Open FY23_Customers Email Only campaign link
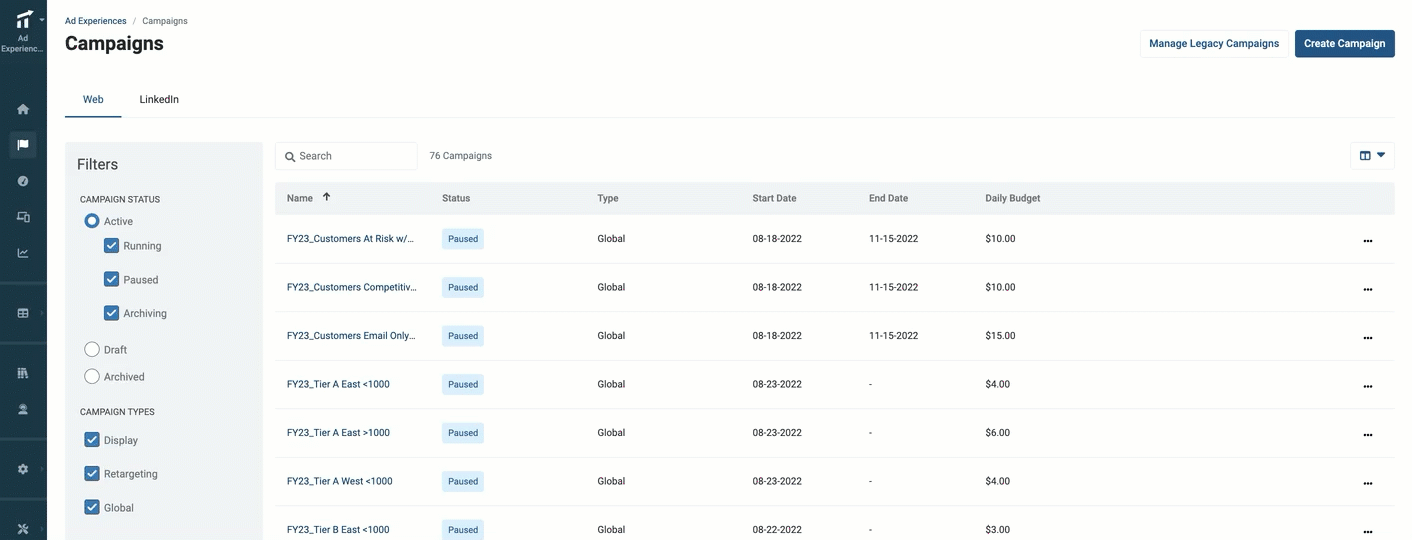 pyautogui.click(x=350, y=336)
